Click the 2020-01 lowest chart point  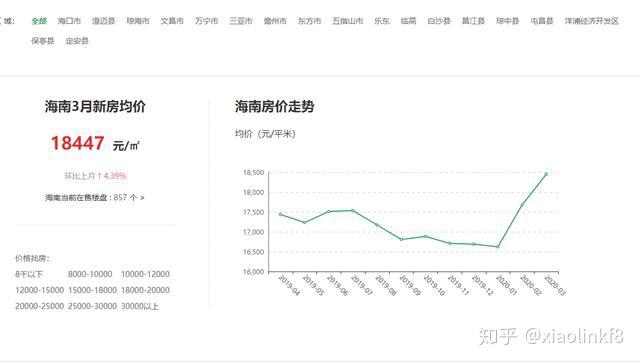tap(498, 247)
